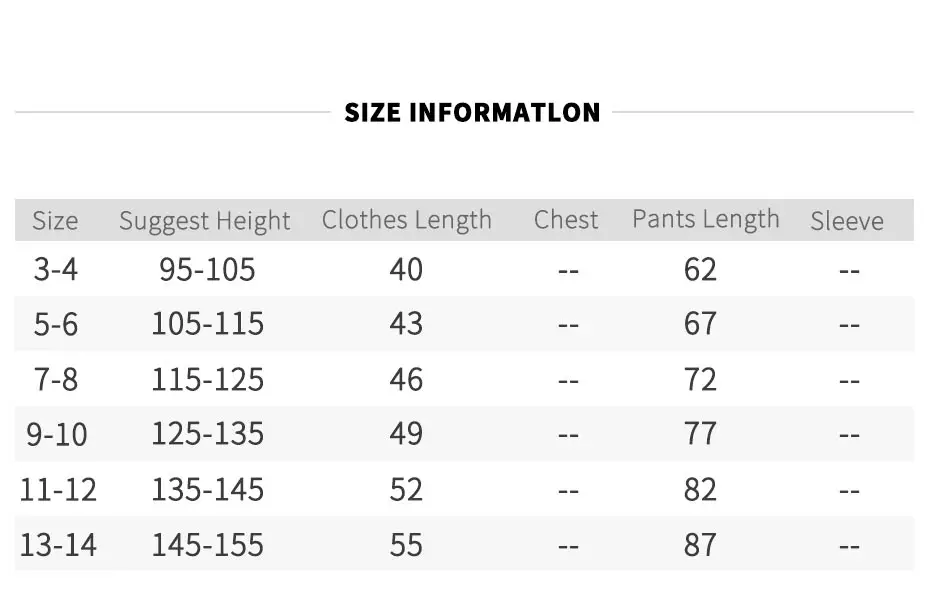Viewport: 930px width, 601px height.
Task: Select the 5-6 size row
Action: point(464,324)
